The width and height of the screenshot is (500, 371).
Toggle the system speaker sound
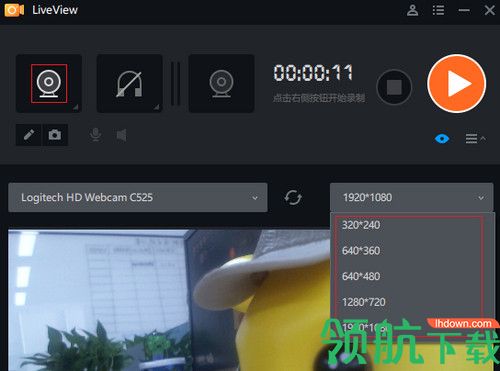[x=121, y=135]
